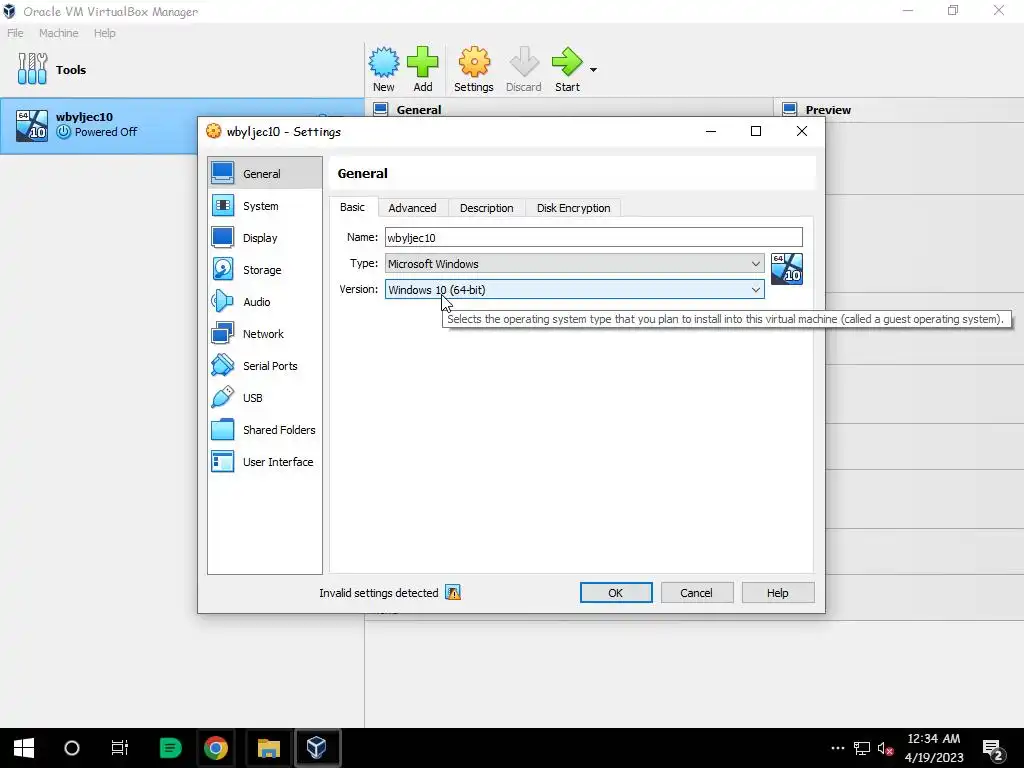Open the System settings category
1024x768 pixels.
point(264,206)
